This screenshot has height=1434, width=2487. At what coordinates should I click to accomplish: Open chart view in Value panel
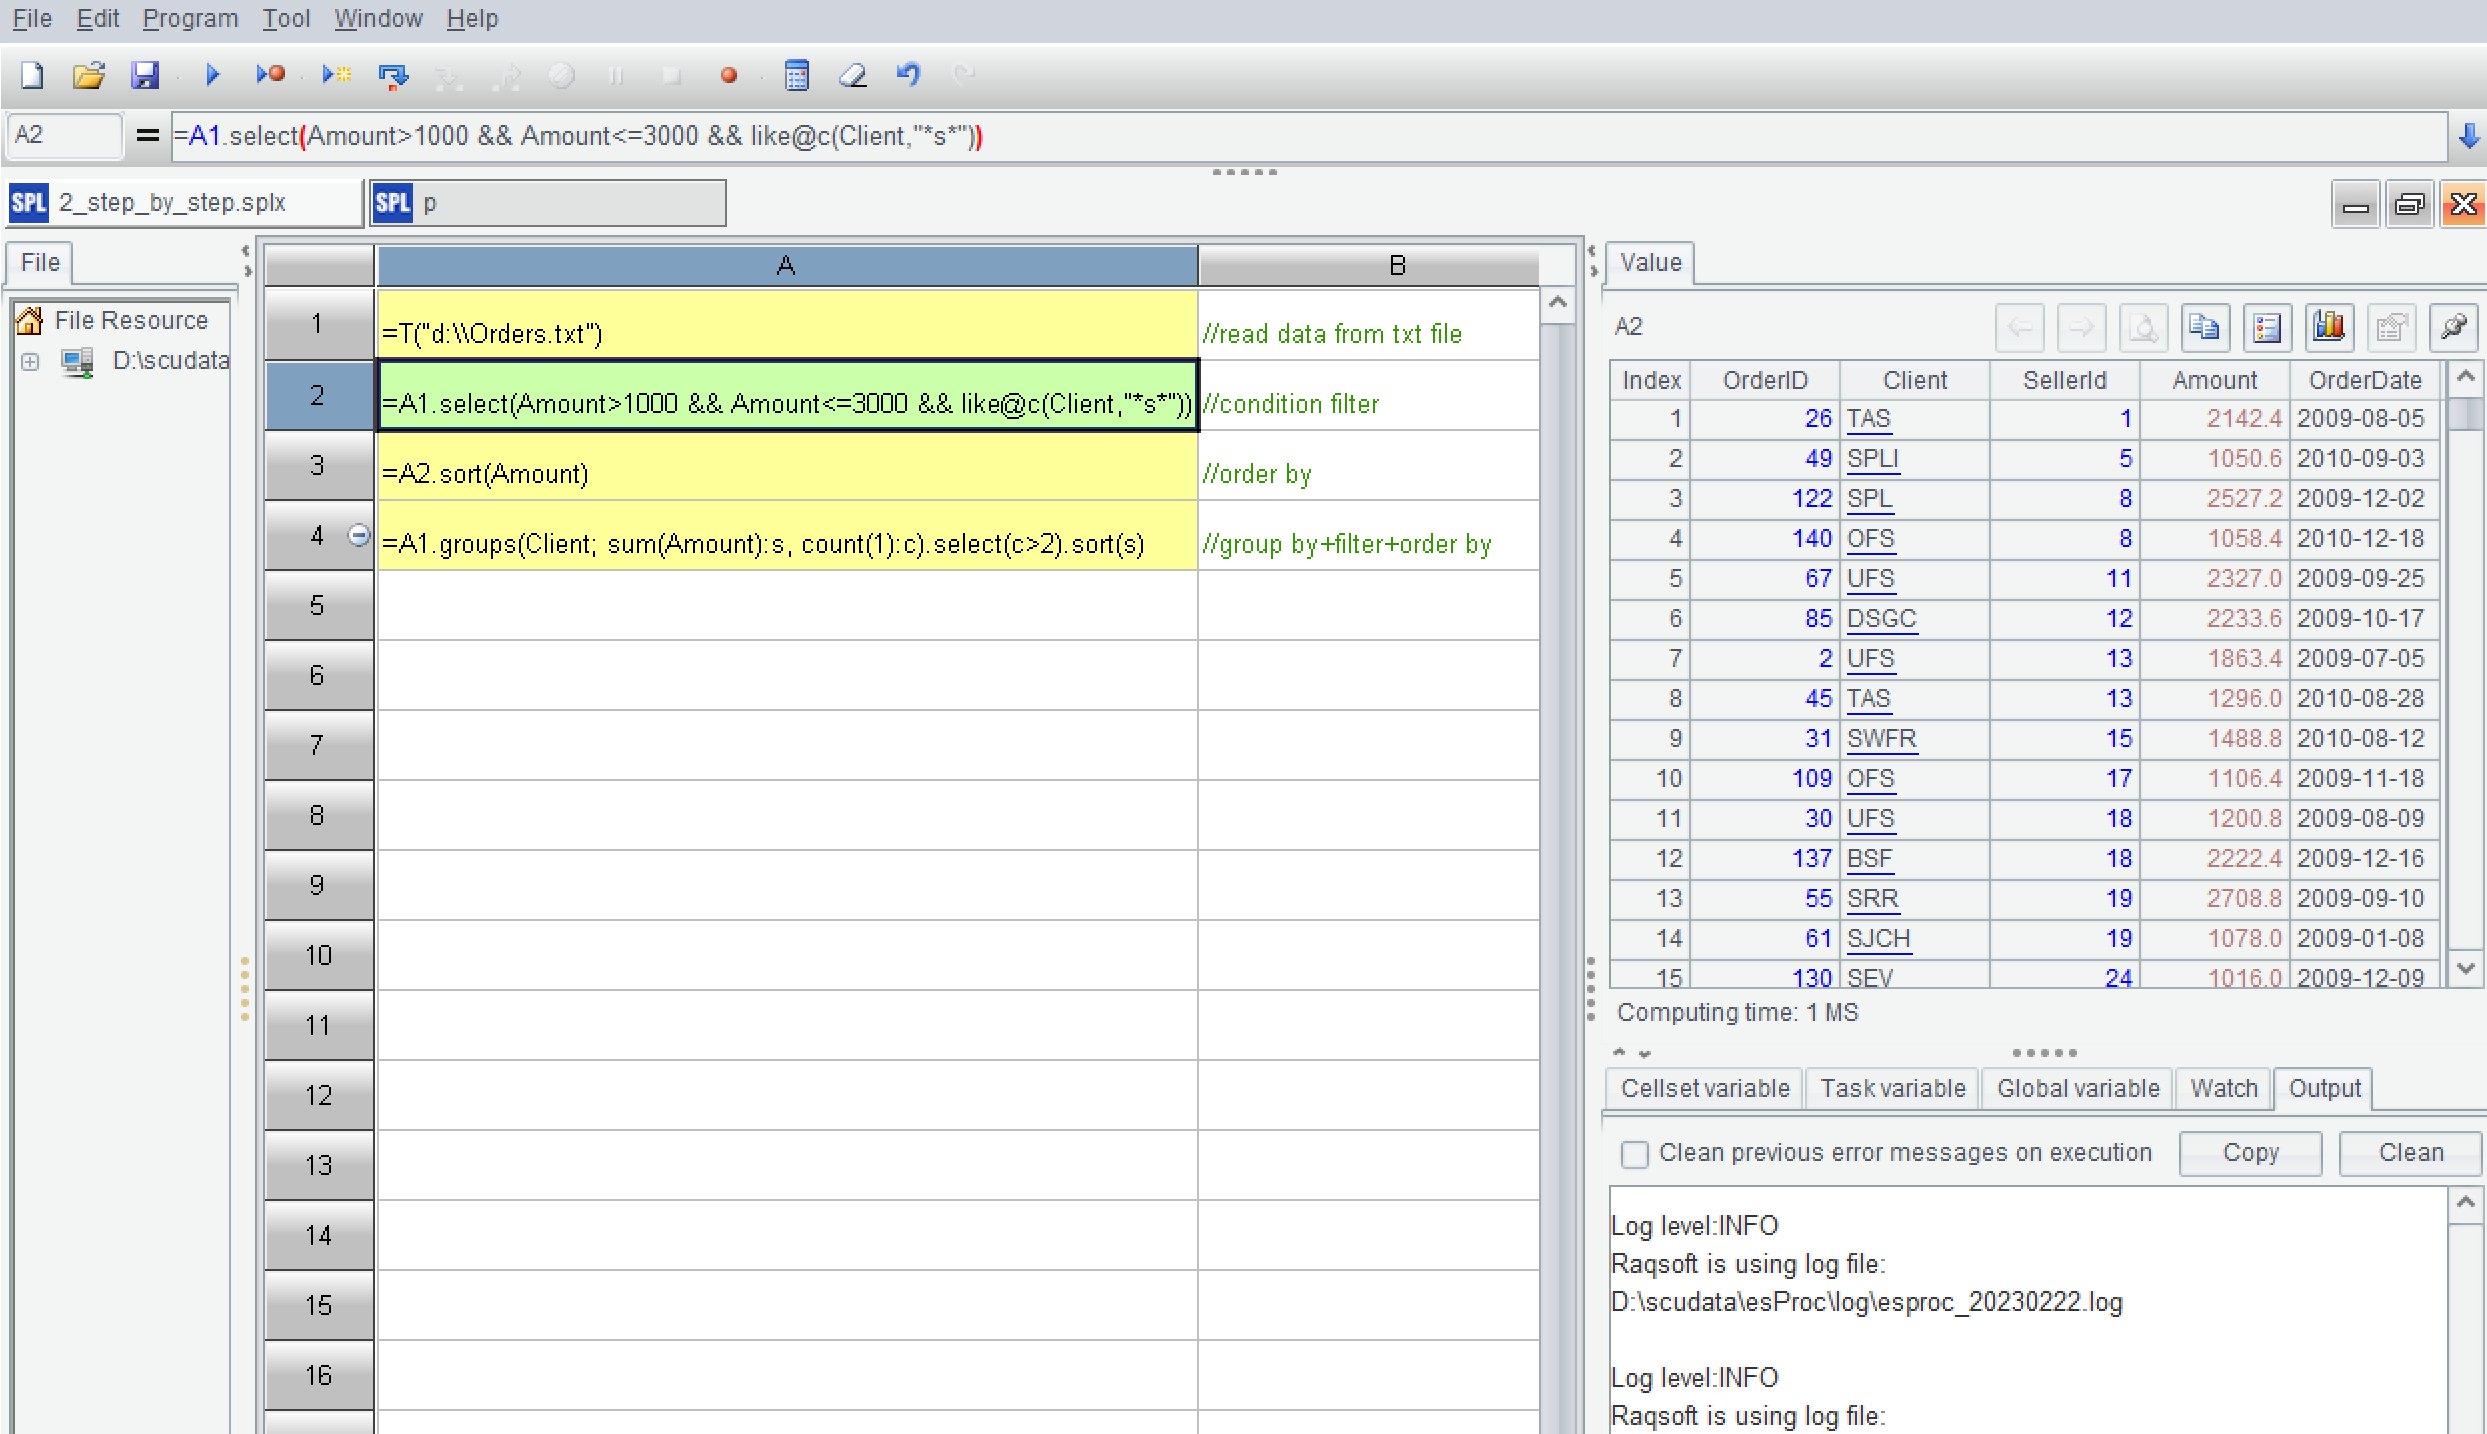tap(2329, 327)
